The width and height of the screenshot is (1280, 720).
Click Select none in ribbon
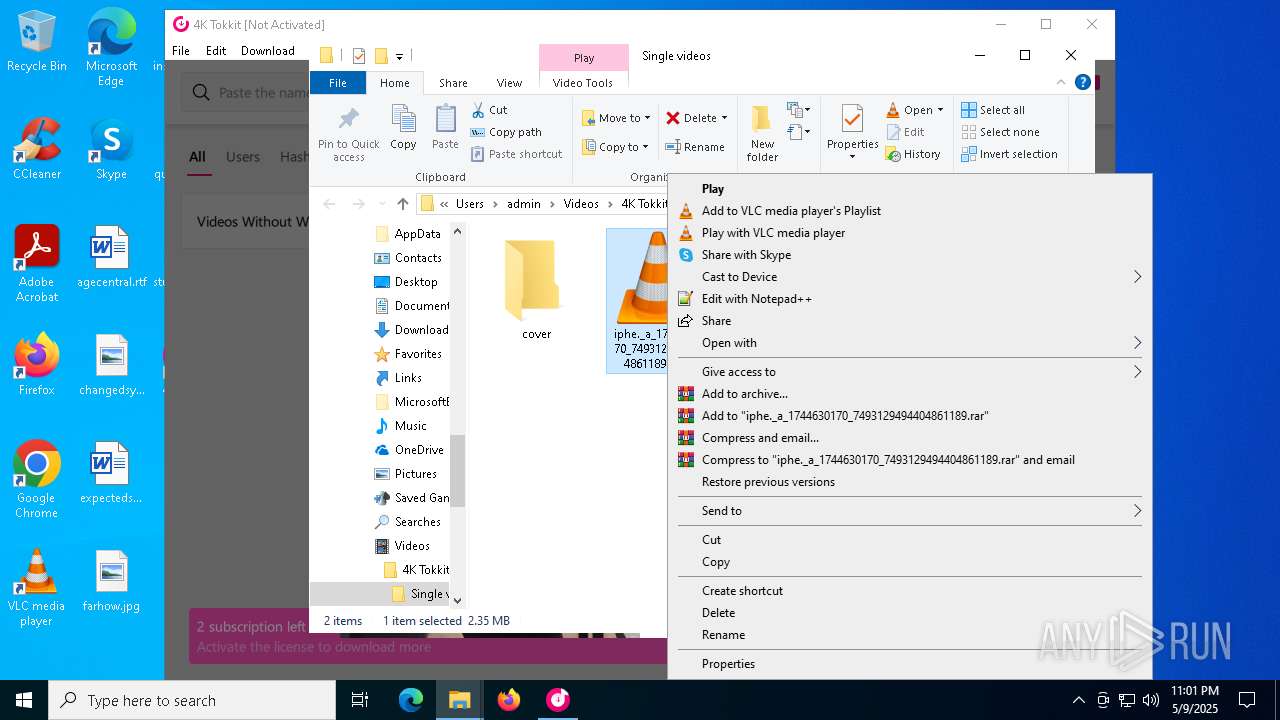[x=1000, y=132]
